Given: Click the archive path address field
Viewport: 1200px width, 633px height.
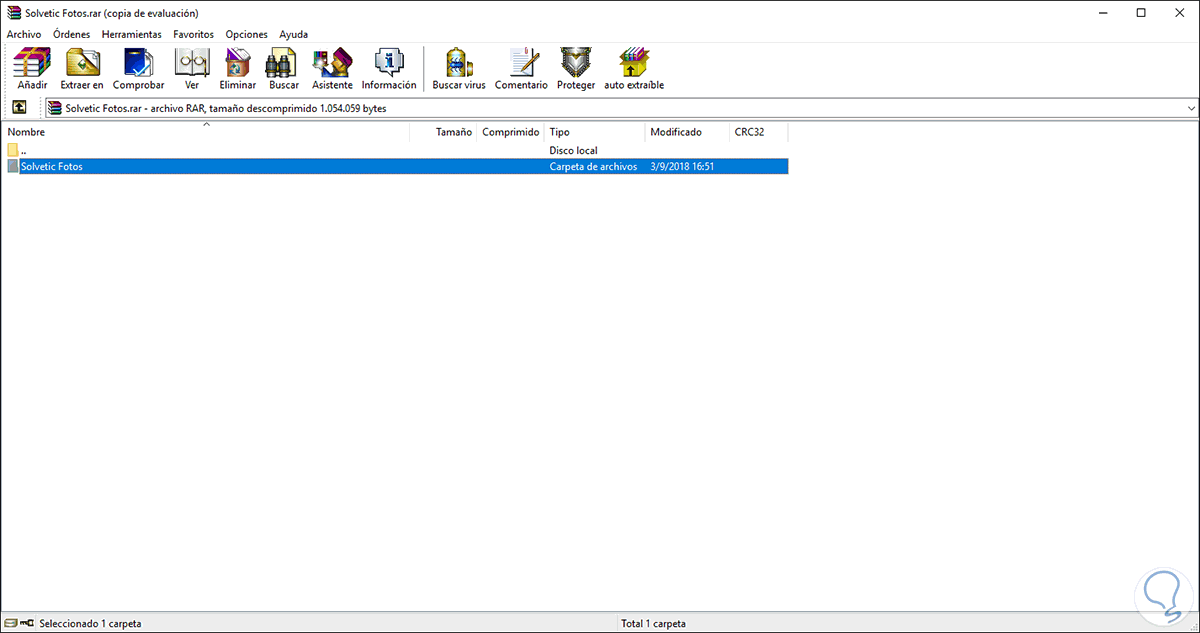Looking at the screenshot, I should point(621,108).
